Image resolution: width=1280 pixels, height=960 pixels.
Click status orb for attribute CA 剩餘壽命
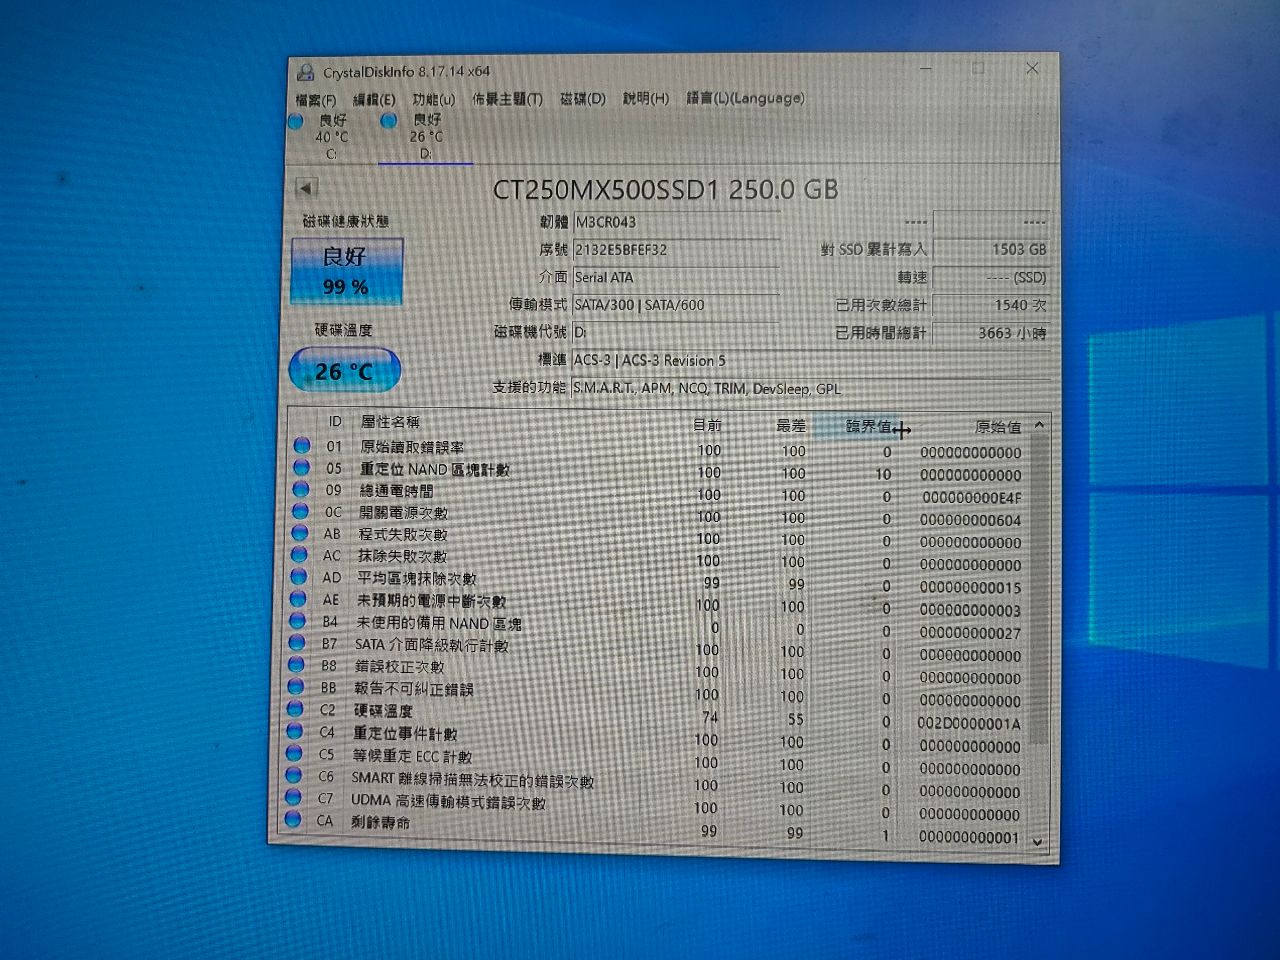point(293,820)
